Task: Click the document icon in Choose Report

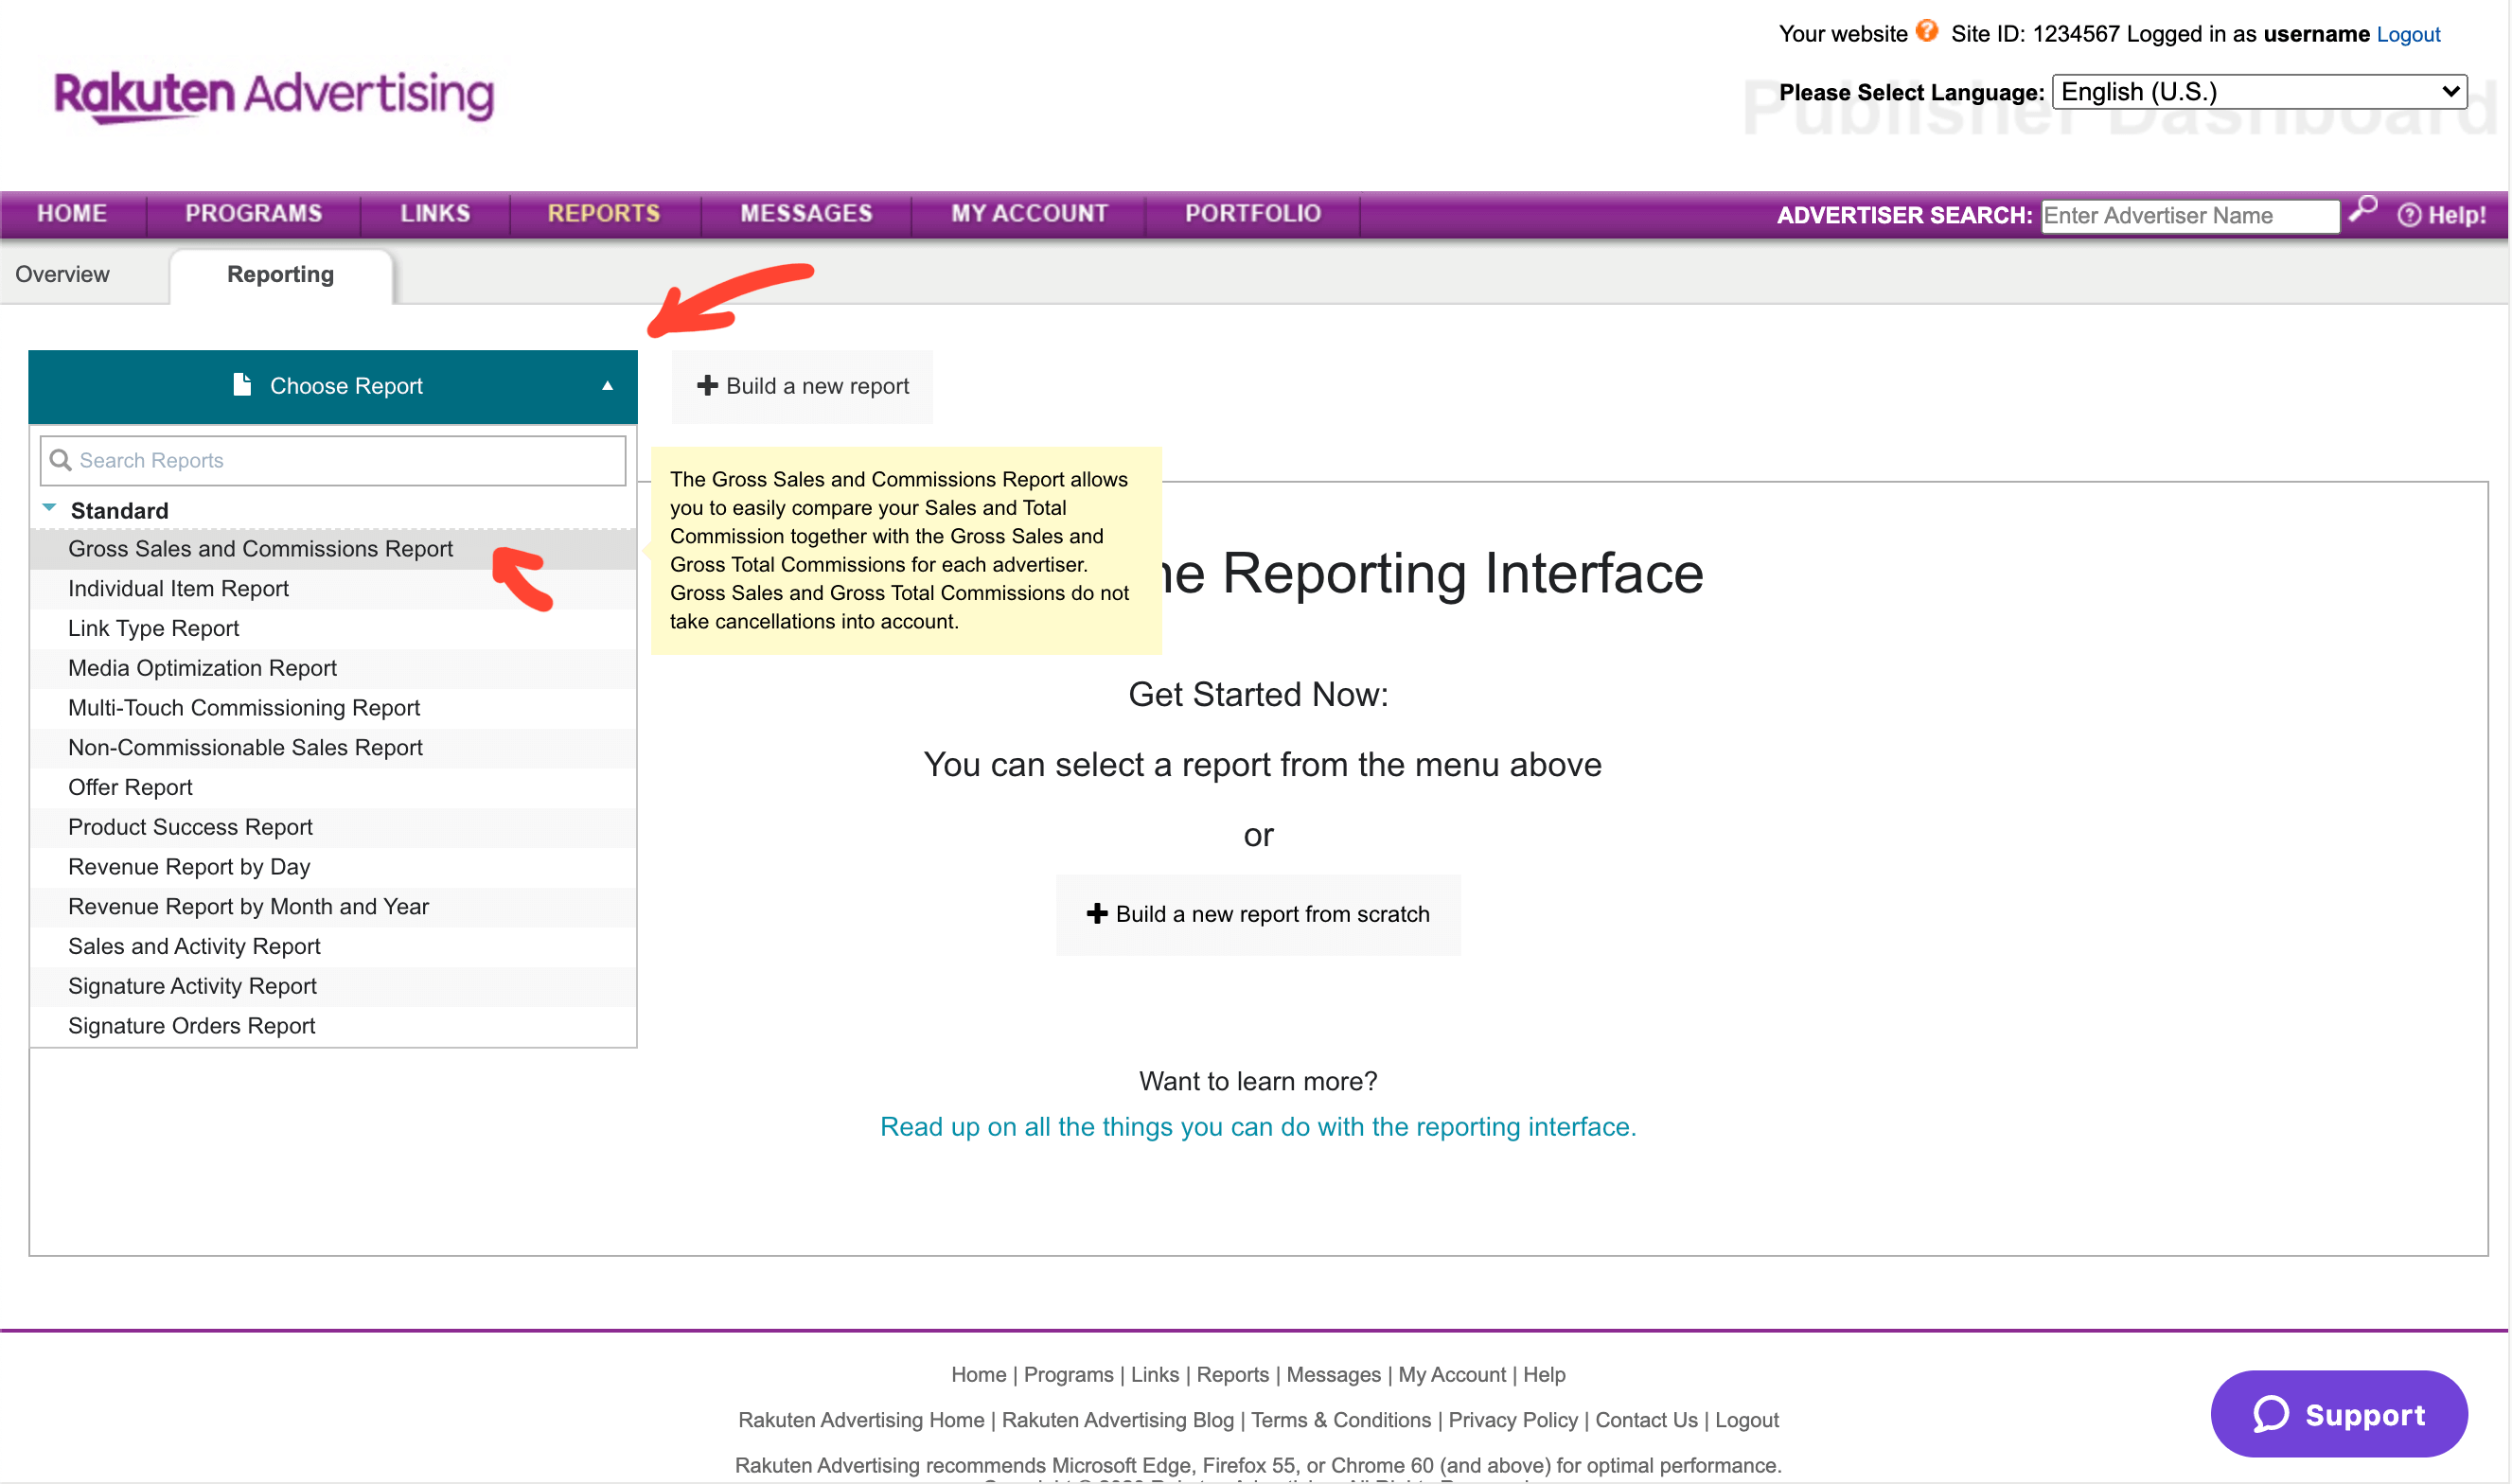Action: click(241, 384)
